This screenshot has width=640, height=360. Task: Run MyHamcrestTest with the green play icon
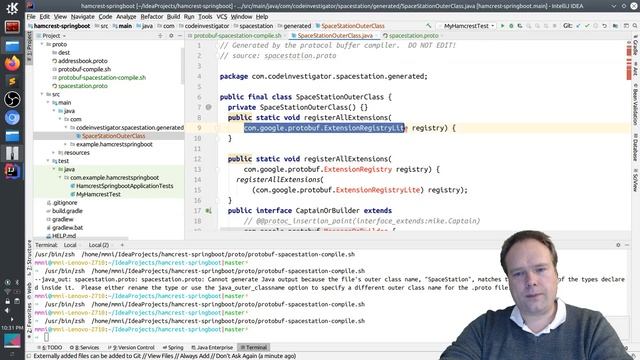click(502, 26)
